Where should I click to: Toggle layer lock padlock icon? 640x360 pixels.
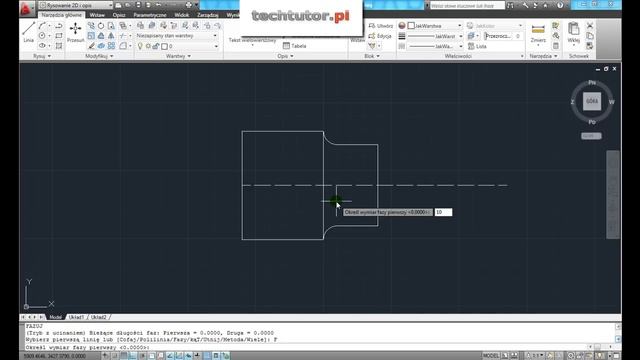pos(156,46)
